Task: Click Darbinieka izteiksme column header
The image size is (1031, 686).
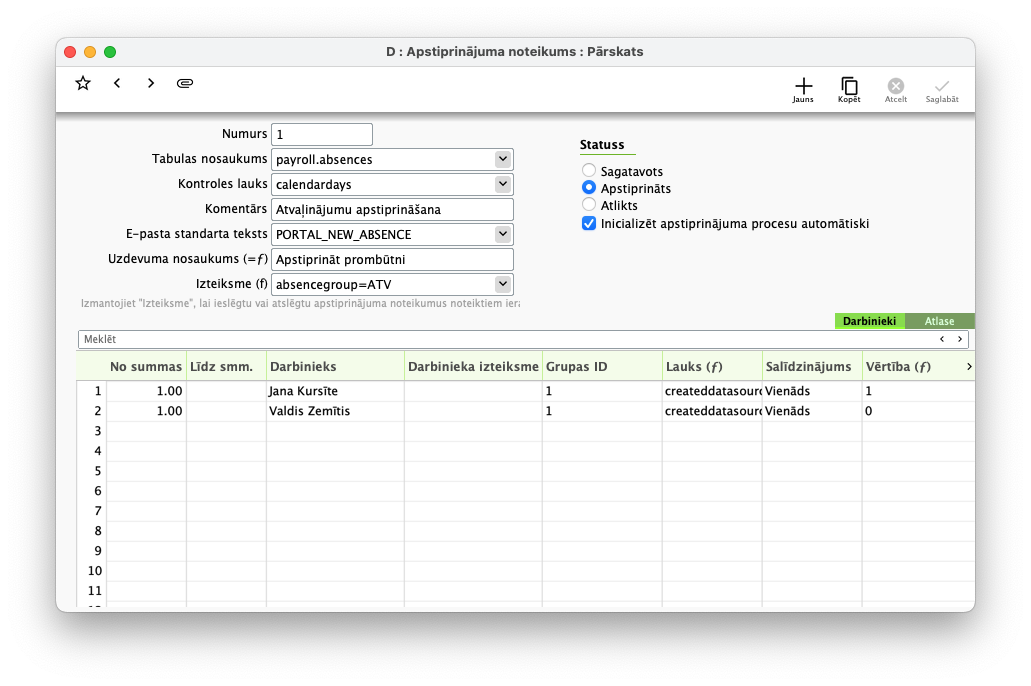Action: [x=473, y=366]
